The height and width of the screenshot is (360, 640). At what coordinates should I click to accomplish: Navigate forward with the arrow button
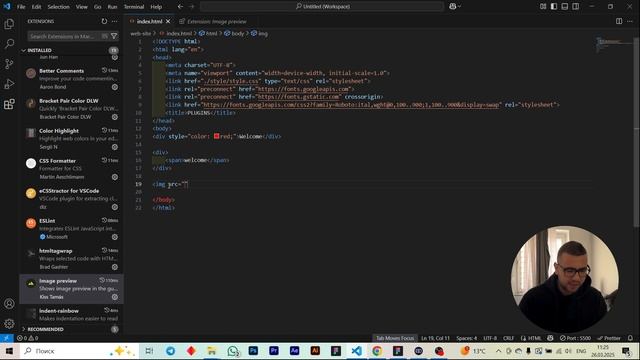tap(192, 6)
